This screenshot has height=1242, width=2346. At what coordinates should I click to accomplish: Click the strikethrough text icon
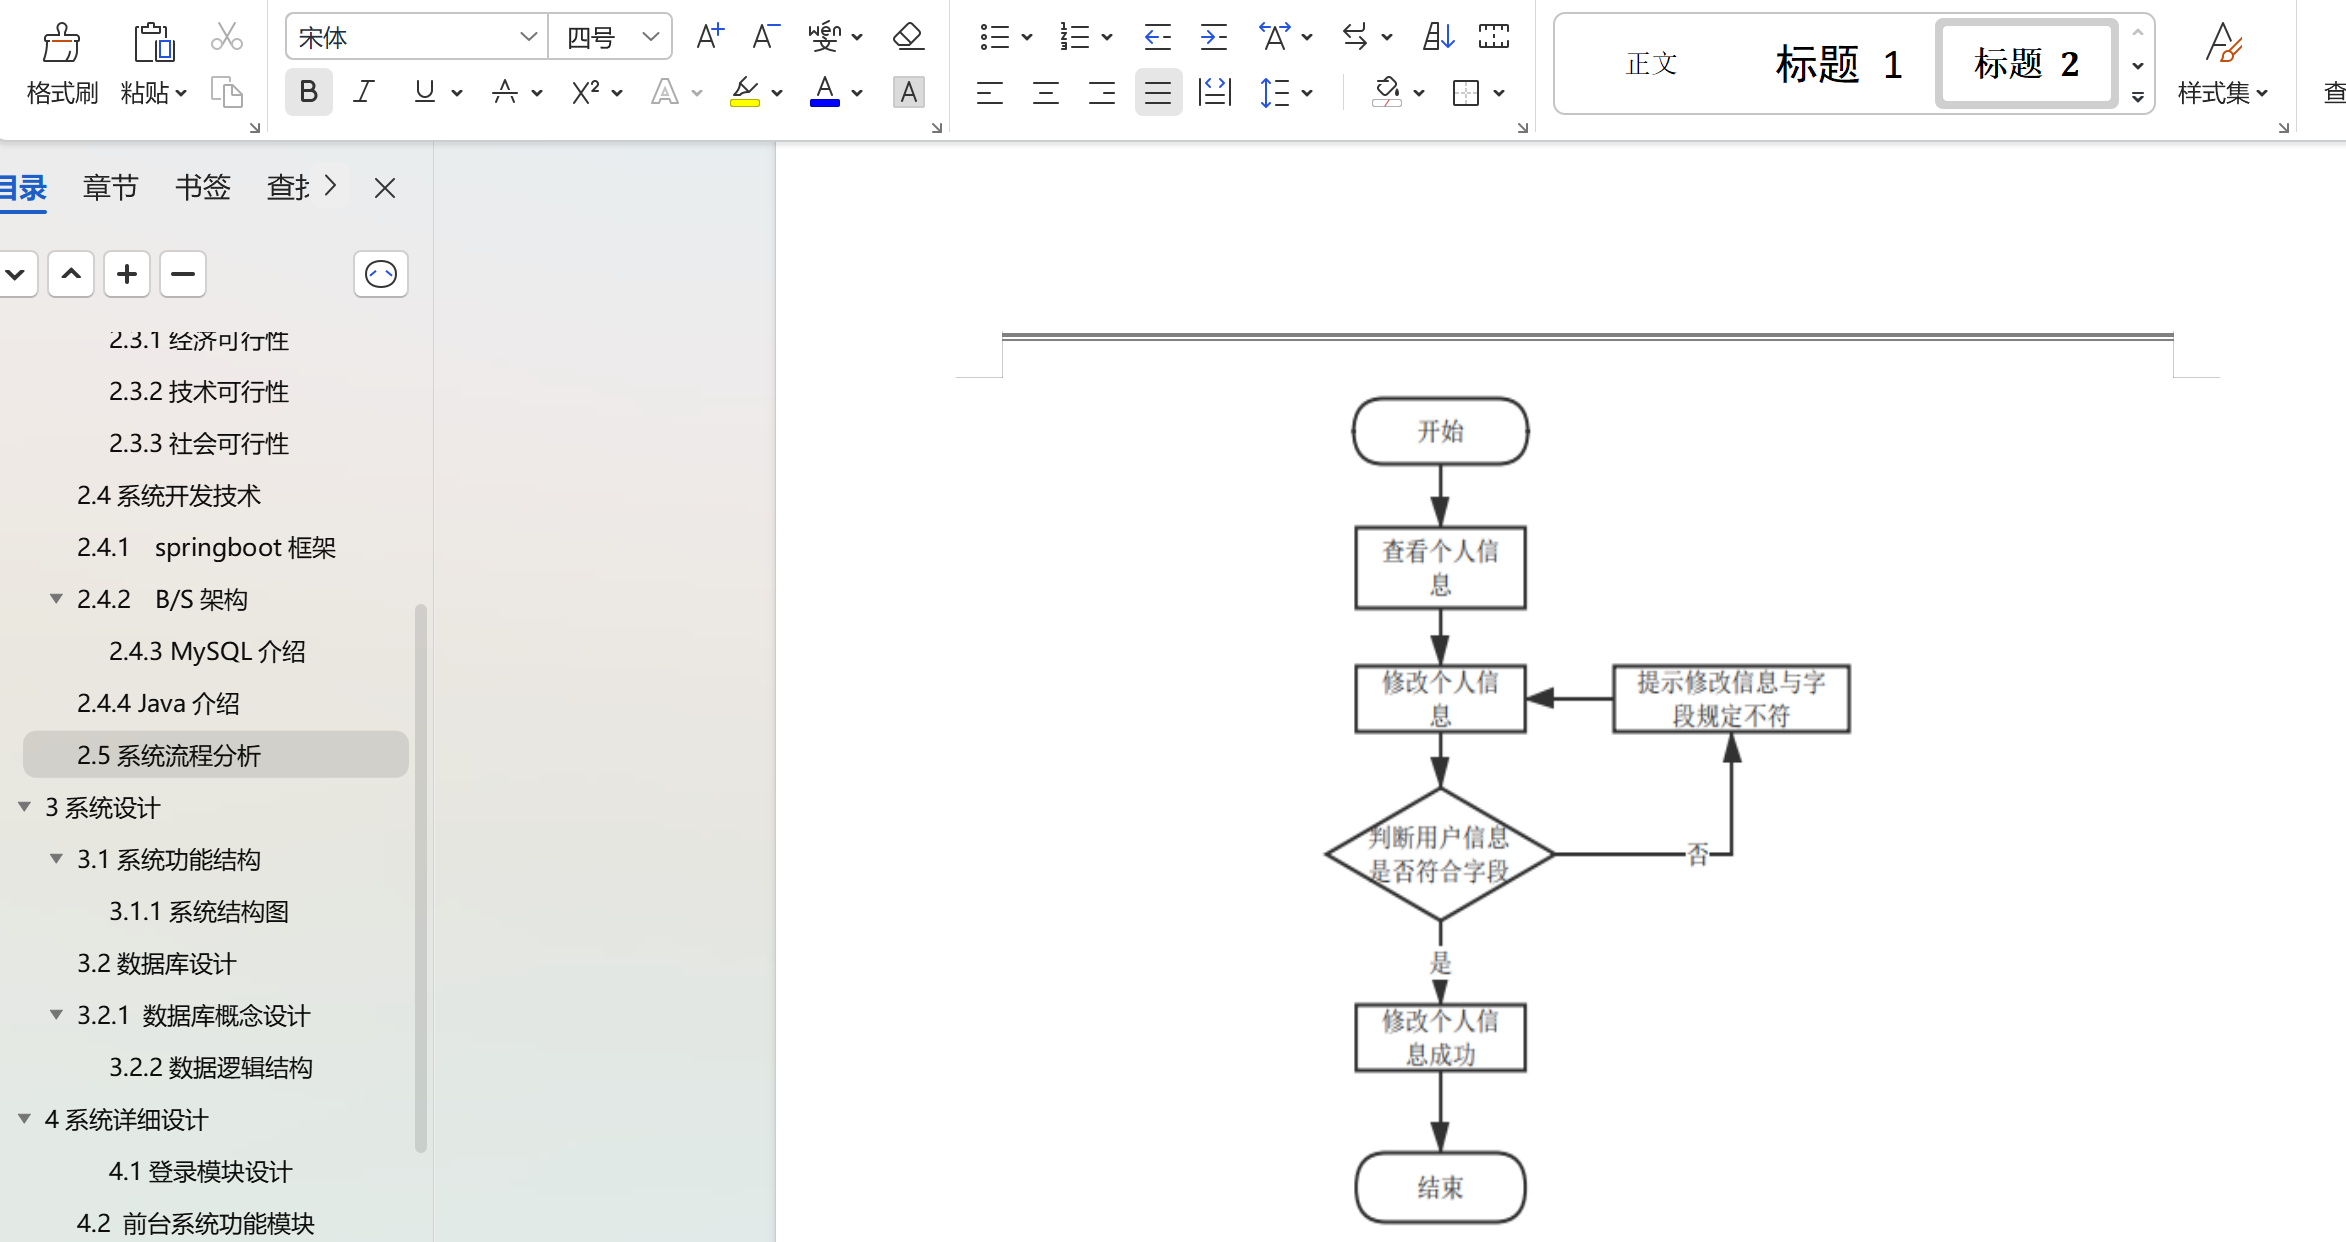(x=505, y=92)
